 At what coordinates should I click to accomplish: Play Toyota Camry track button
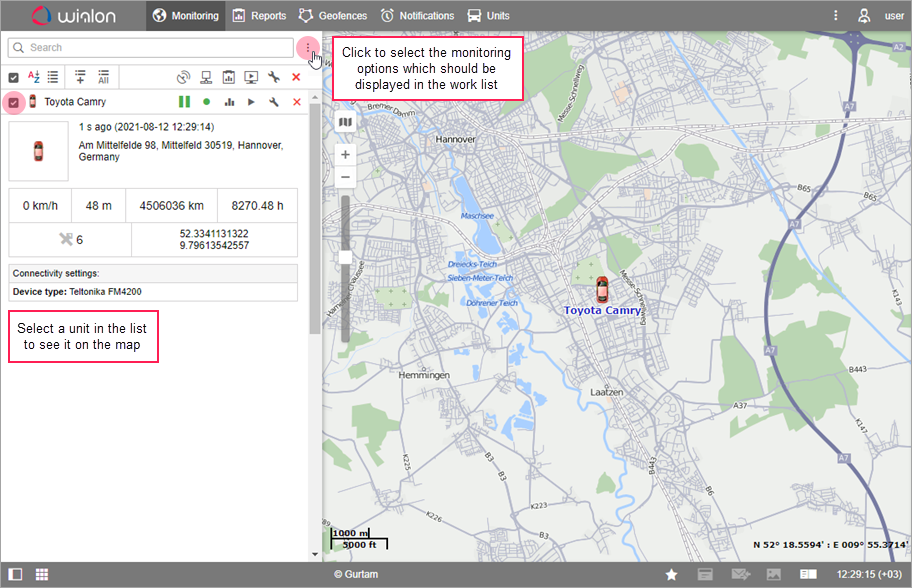pyautogui.click(x=251, y=102)
